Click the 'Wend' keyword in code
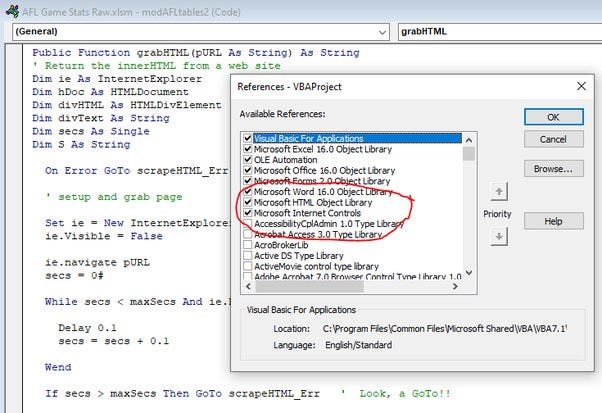 (x=58, y=367)
